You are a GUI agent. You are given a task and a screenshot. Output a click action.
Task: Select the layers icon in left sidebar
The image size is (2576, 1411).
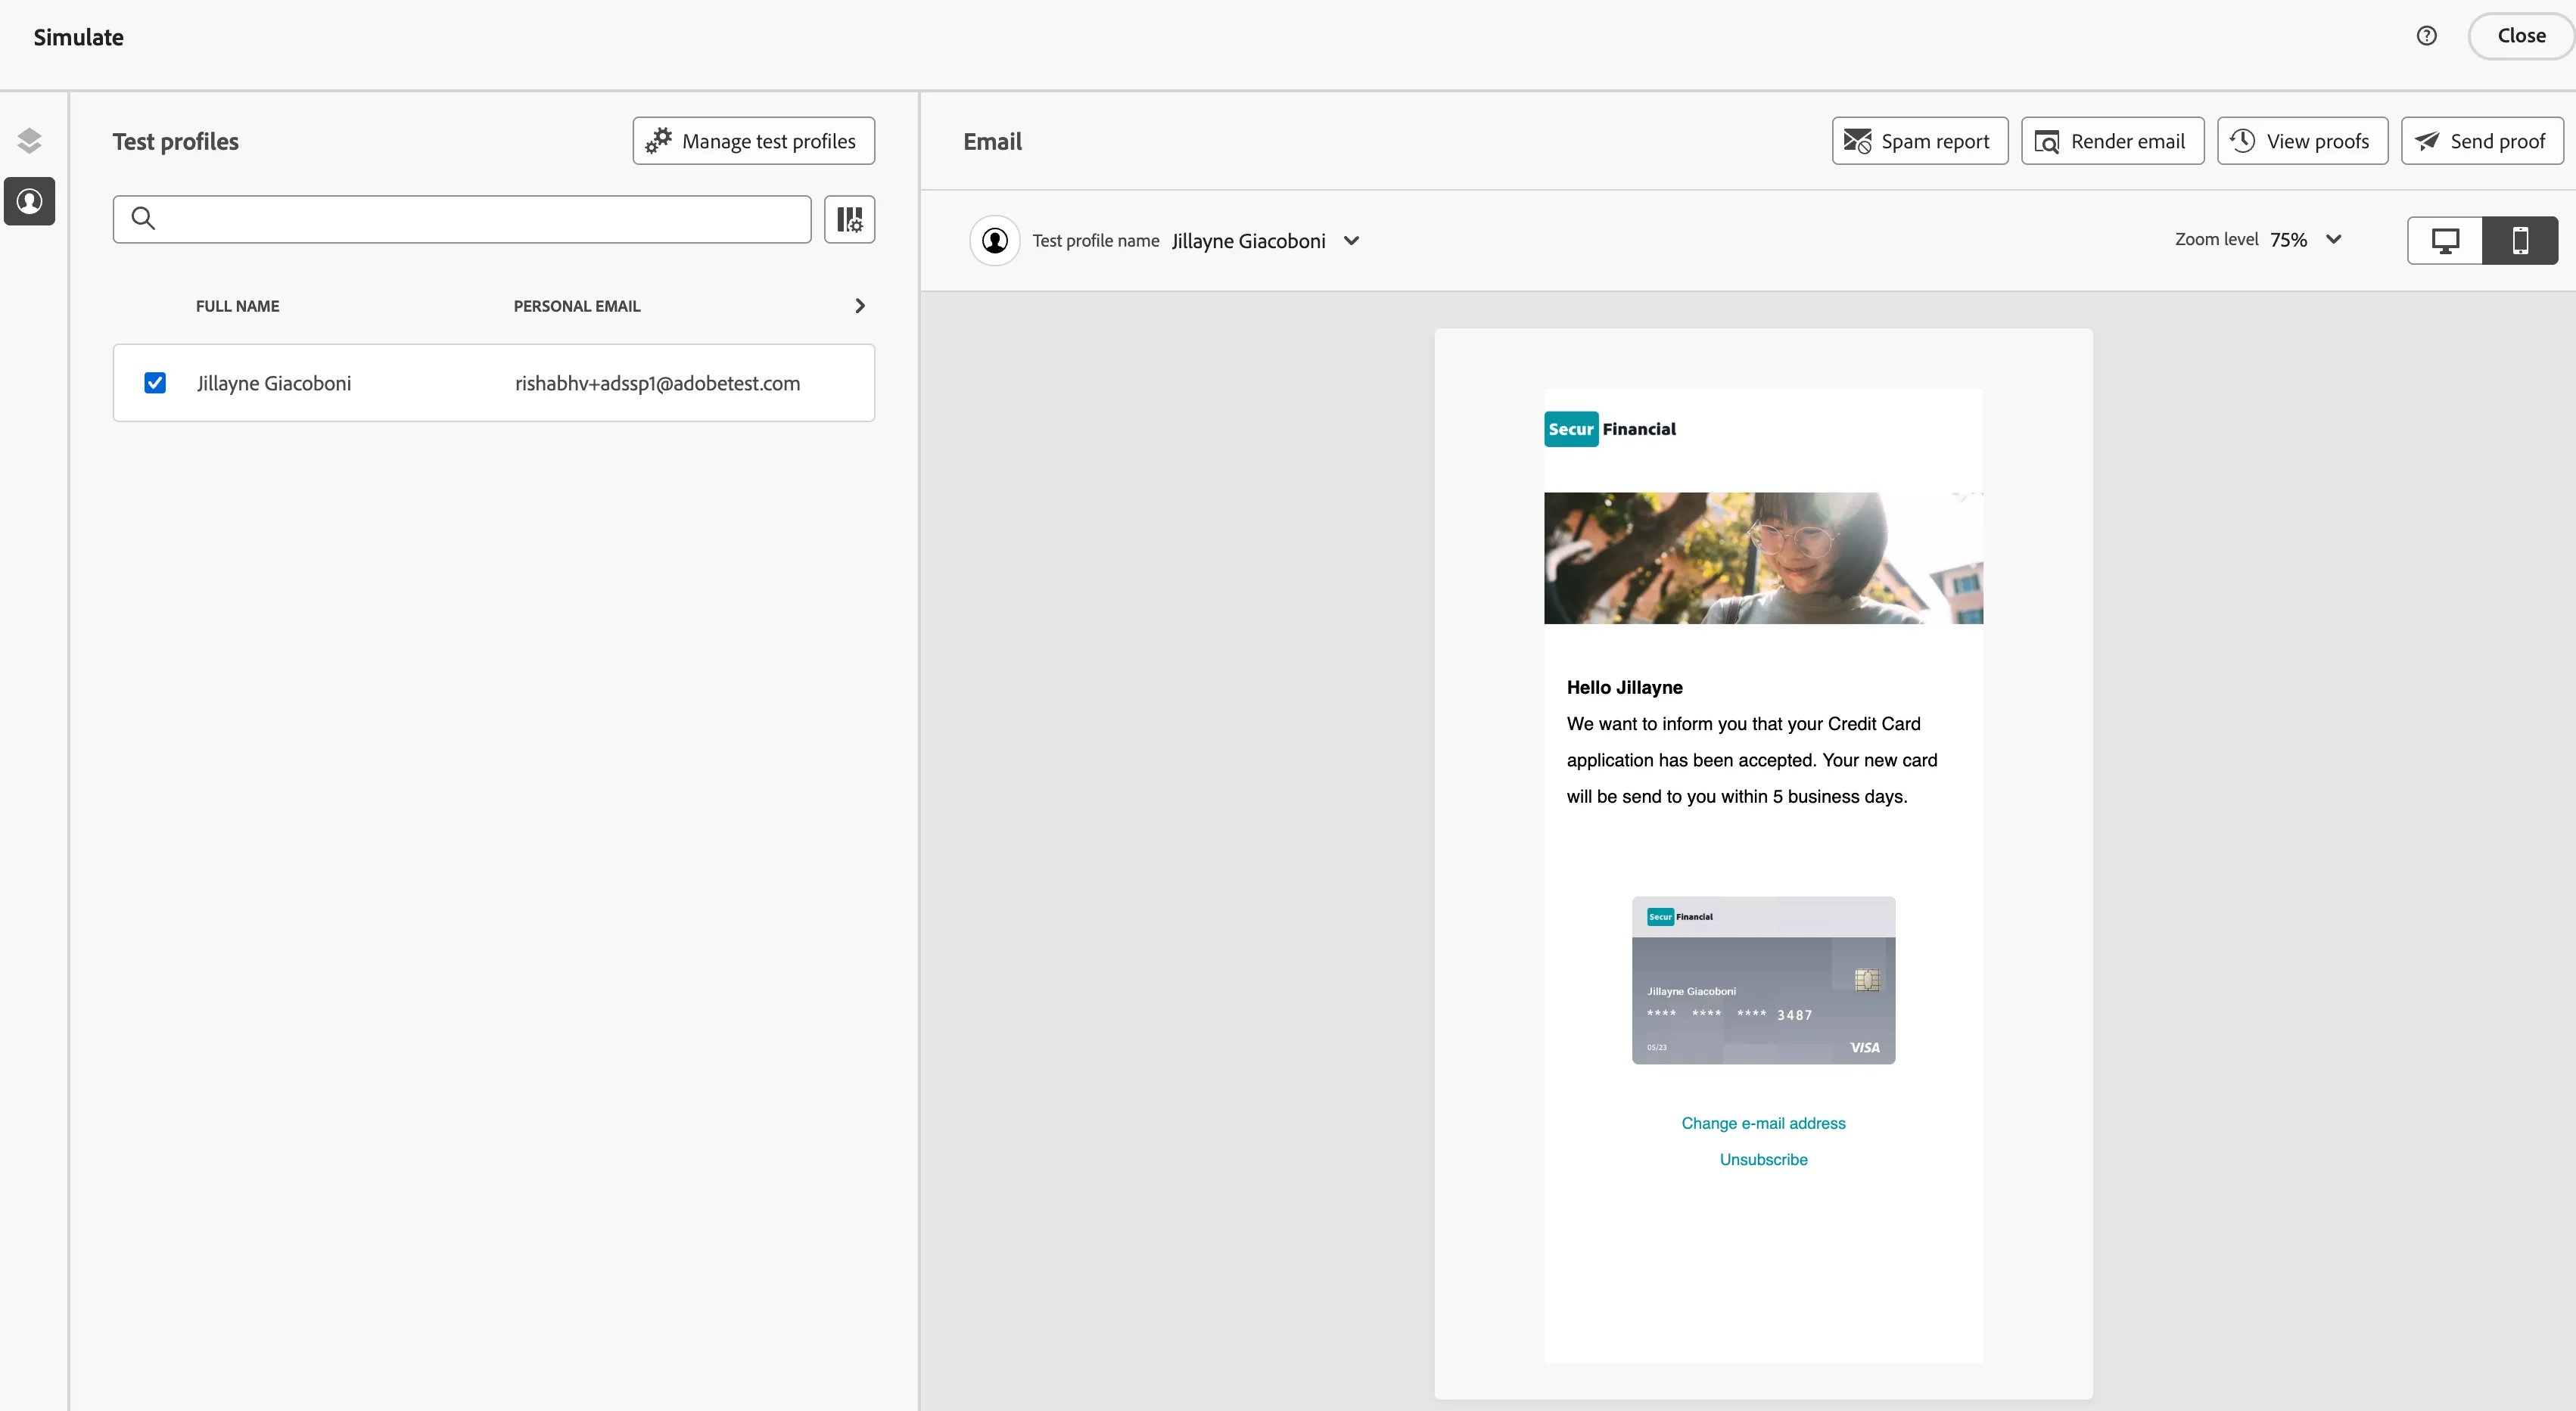point(29,140)
